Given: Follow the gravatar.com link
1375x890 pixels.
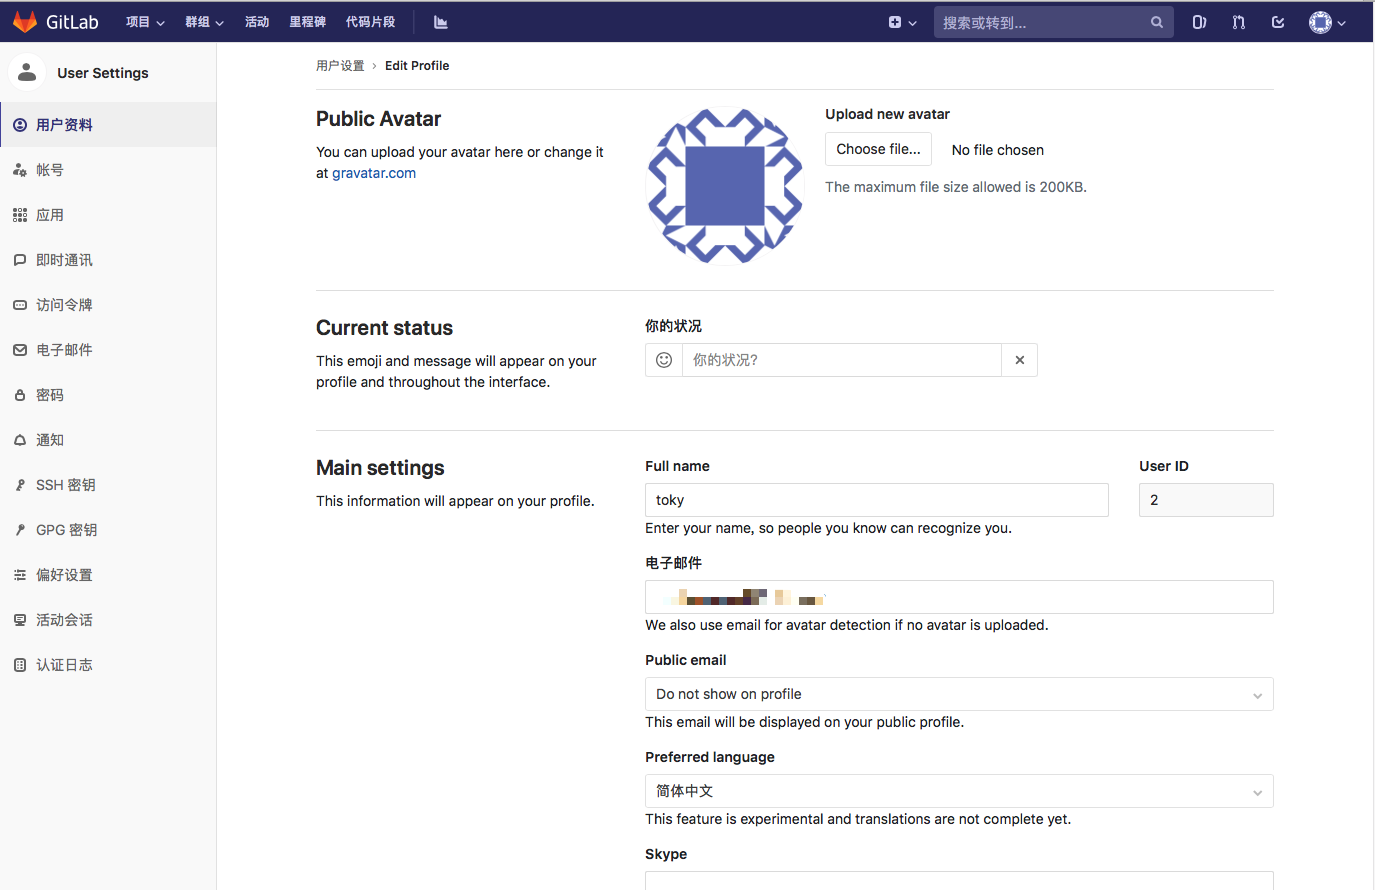Looking at the screenshot, I should 374,173.
